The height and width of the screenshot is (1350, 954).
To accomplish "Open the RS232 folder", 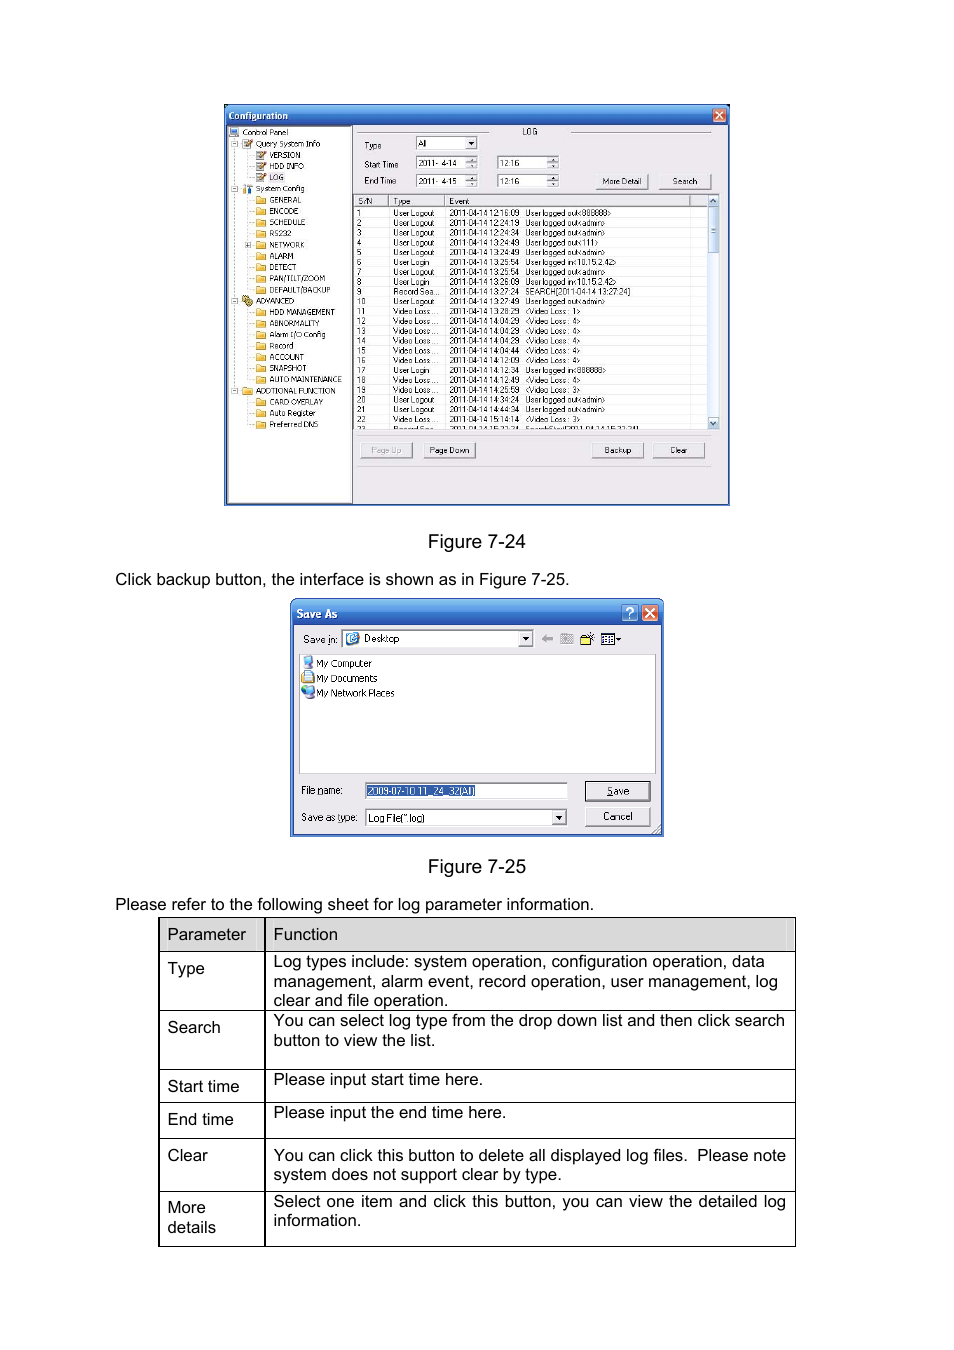I will point(280,233).
